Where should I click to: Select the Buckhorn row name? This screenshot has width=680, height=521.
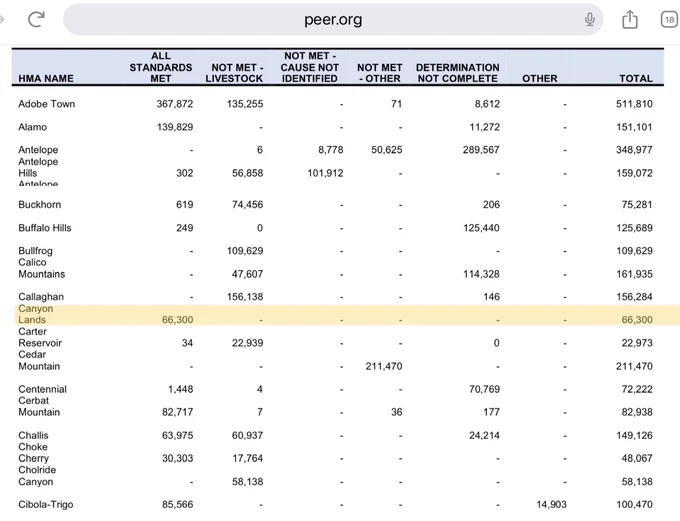coord(39,205)
